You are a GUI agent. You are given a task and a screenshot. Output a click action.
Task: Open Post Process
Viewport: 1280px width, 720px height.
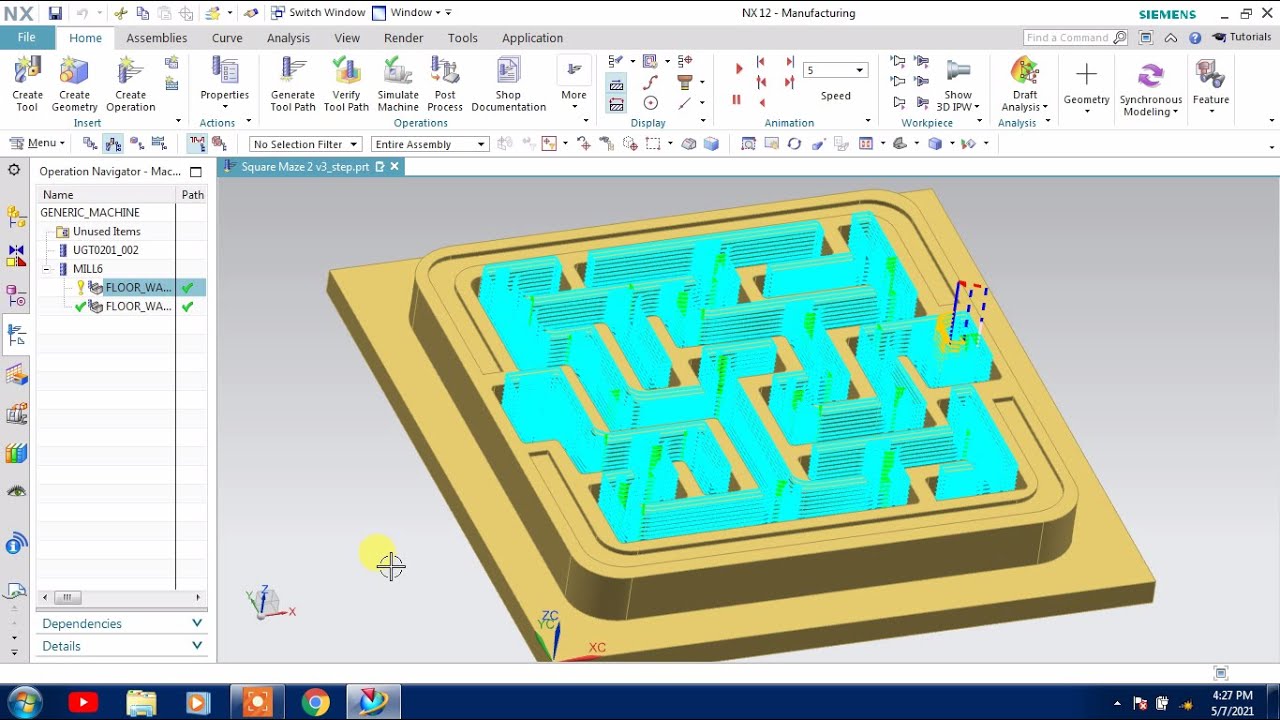click(x=445, y=83)
